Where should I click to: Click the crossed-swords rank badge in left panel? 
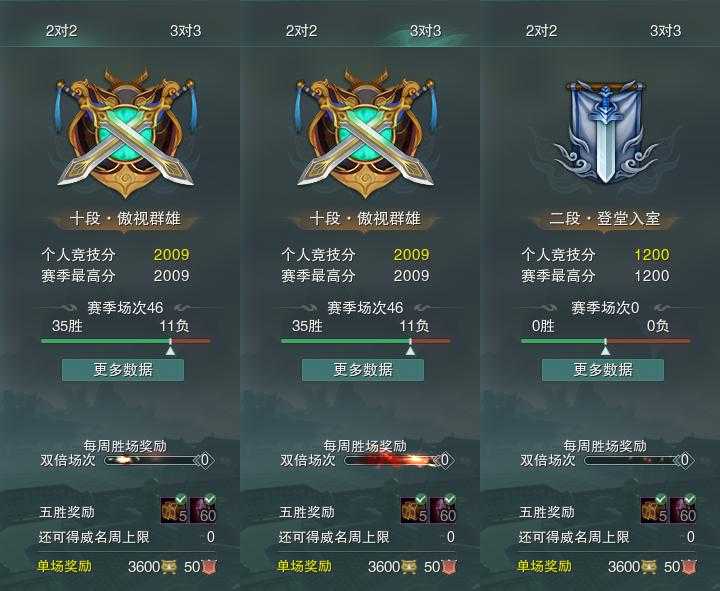coord(125,132)
